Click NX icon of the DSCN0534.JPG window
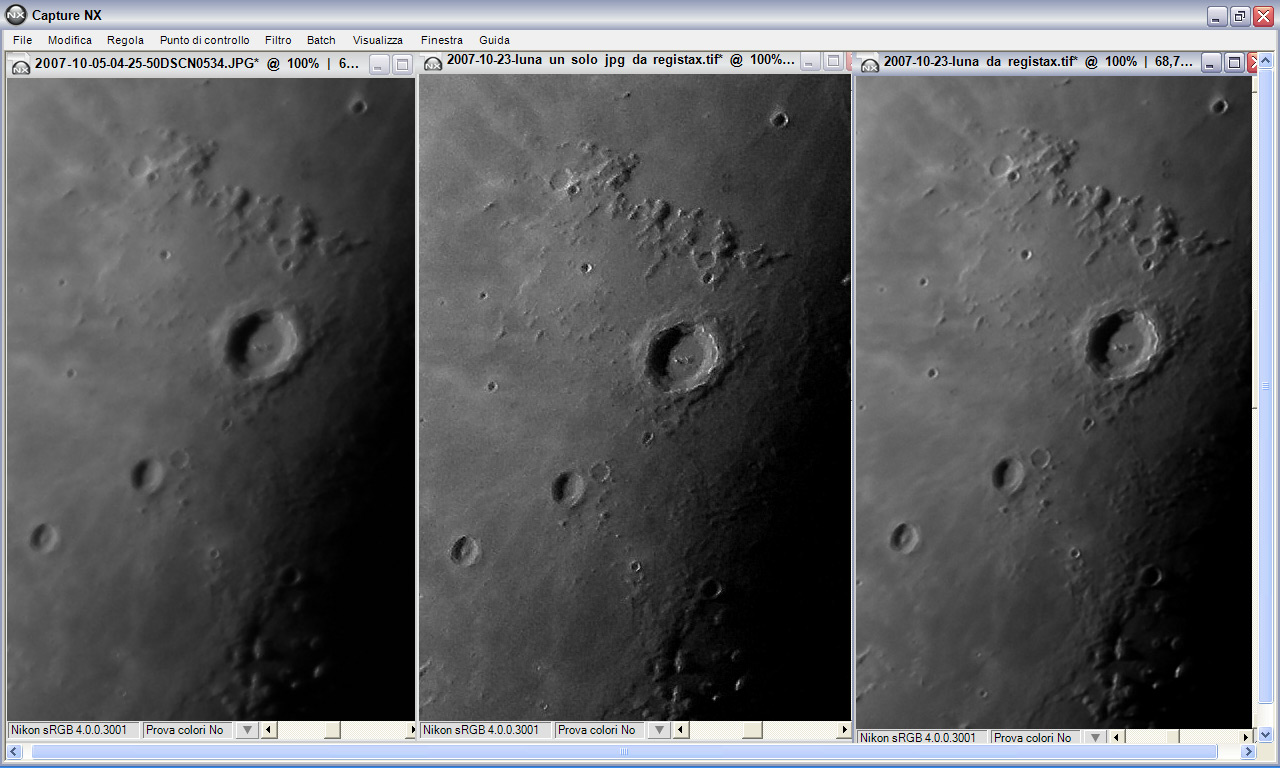Viewport: 1280px width, 768px height. 21,65
